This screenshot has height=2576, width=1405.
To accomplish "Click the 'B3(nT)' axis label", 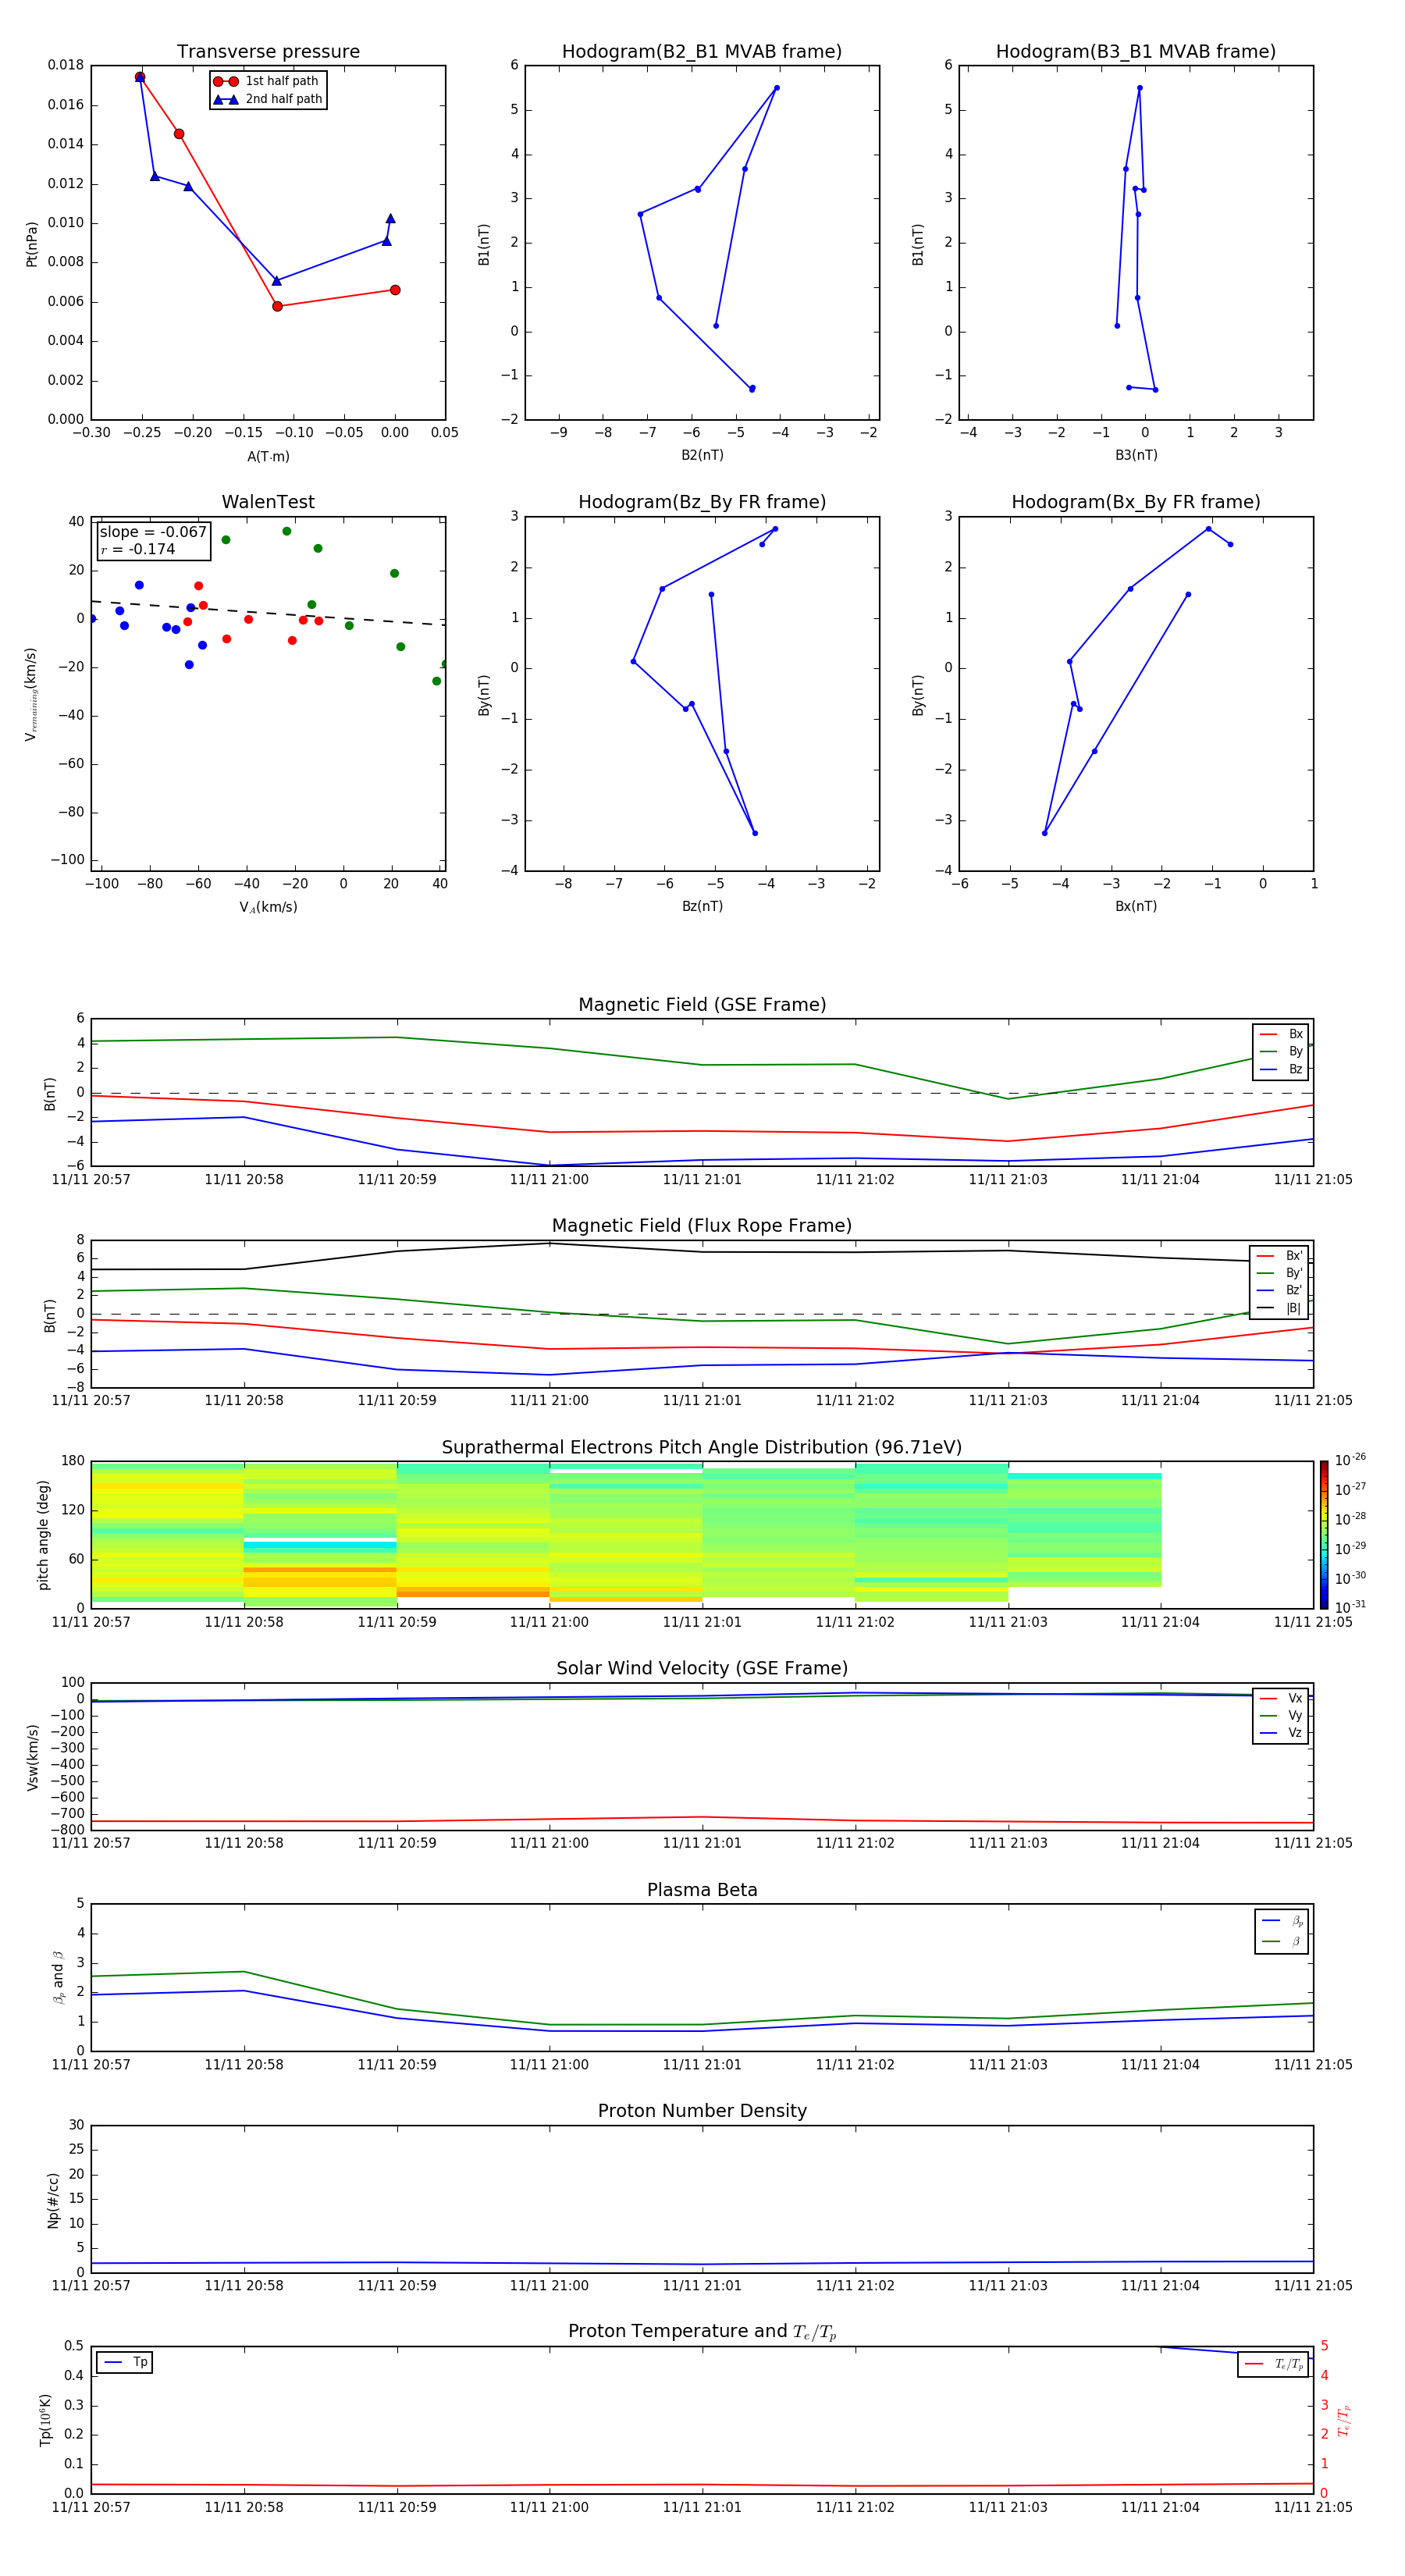I will 1136,455.
